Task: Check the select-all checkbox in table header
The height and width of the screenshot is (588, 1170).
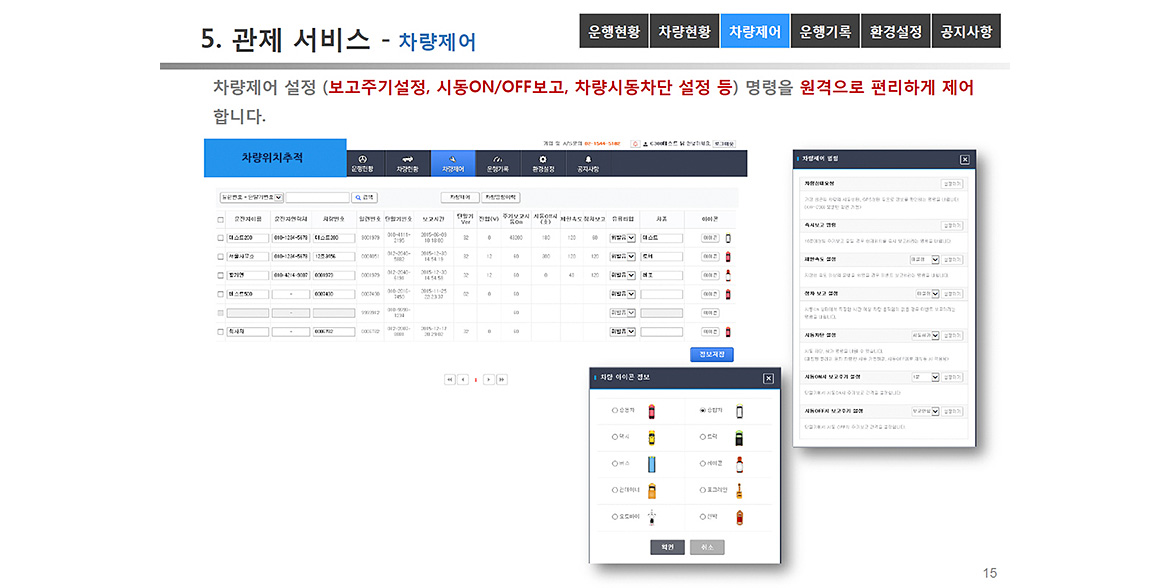Action: pyautogui.click(x=221, y=219)
